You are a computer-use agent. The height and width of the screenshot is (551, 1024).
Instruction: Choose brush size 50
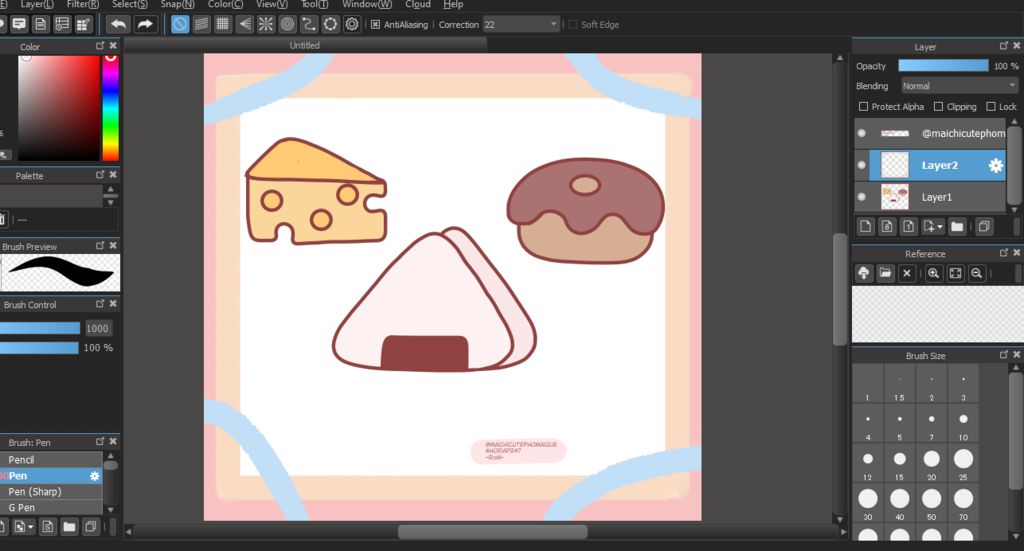coord(931,503)
